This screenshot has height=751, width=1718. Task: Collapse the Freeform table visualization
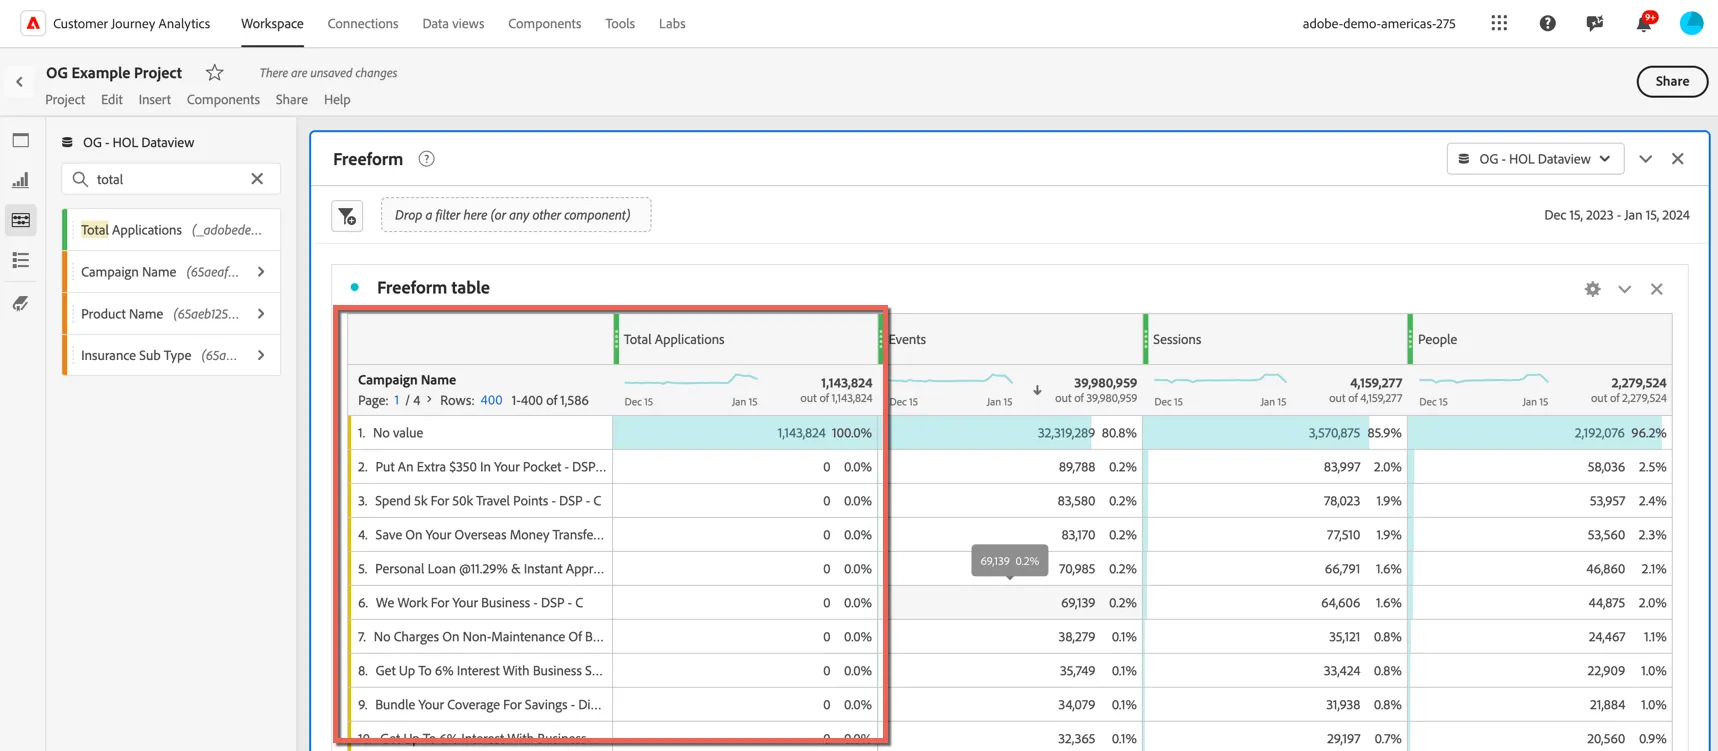click(1624, 289)
